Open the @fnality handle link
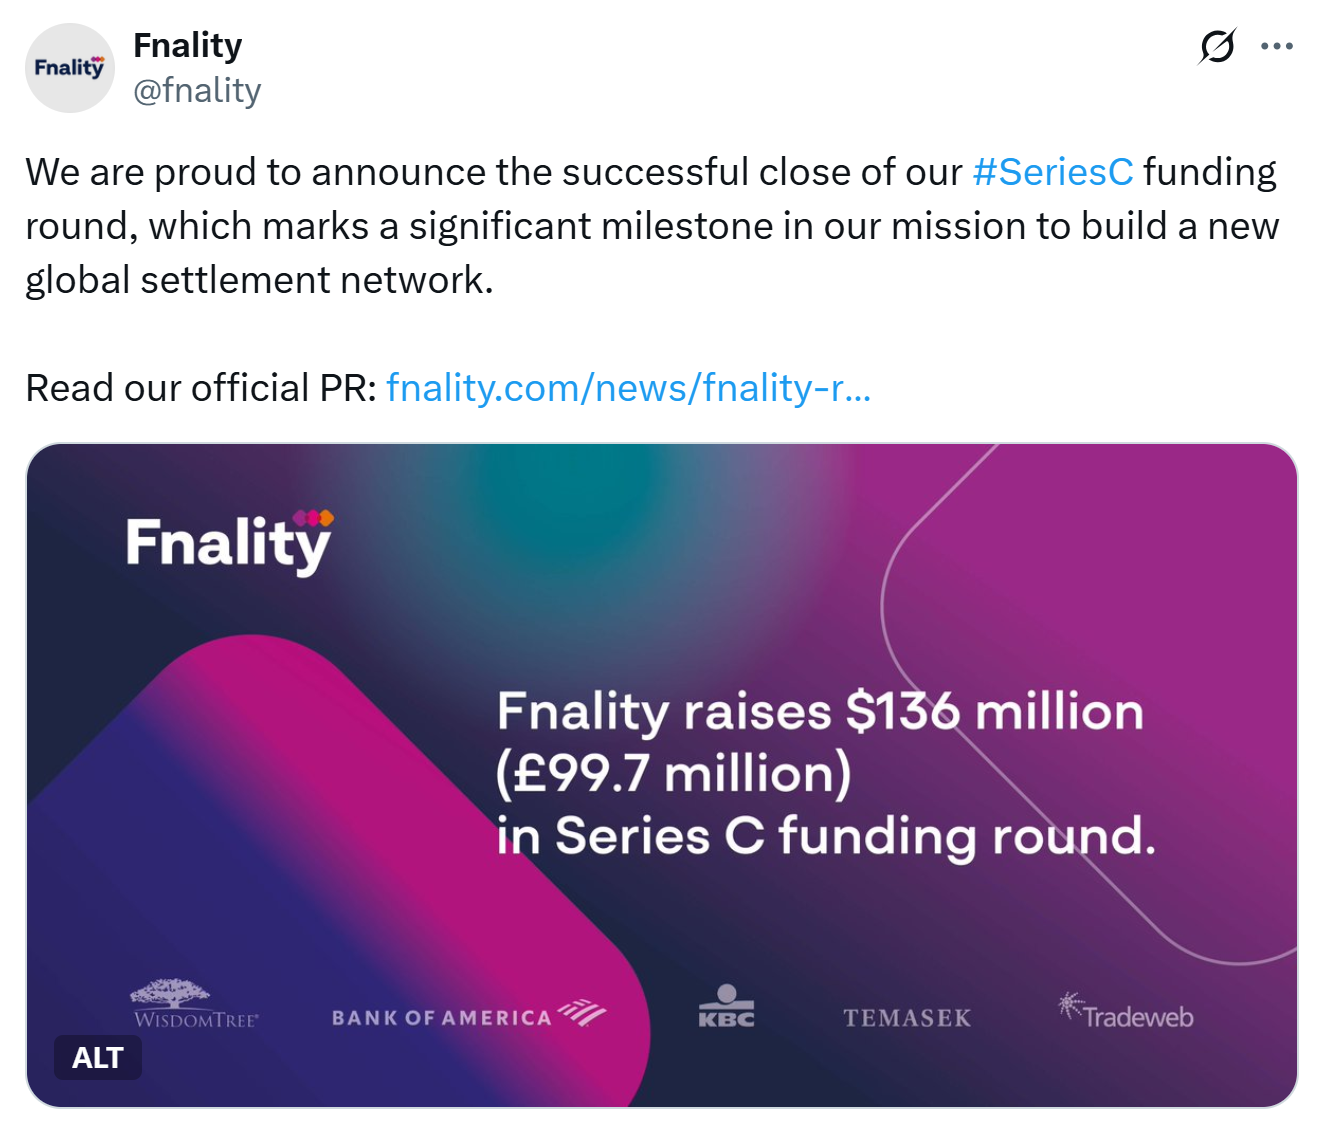Image resolution: width=1330 pixels, height=1131 pixels. click(x=197, y=90)
